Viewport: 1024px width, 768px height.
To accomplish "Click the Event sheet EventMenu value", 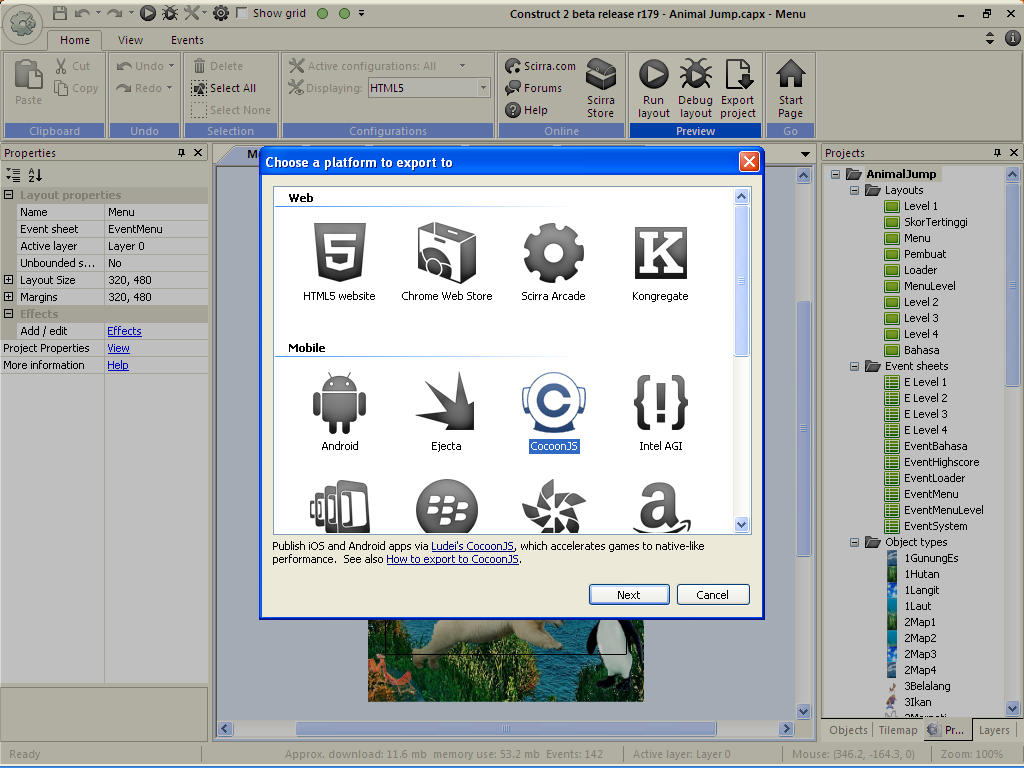I will tap(157, 229).
